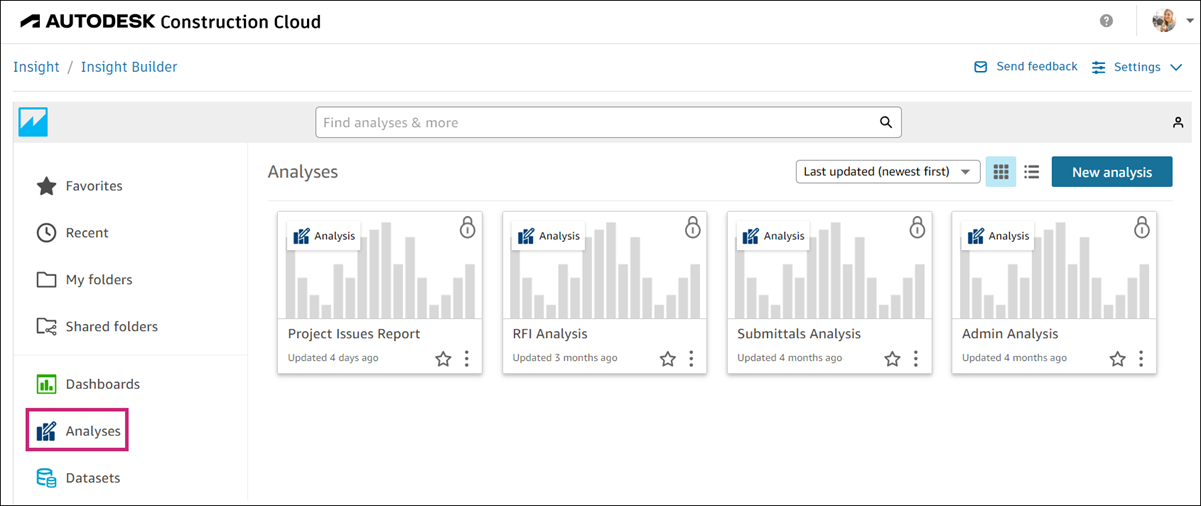Open more options for RFI Analysis

coord(691,358)
